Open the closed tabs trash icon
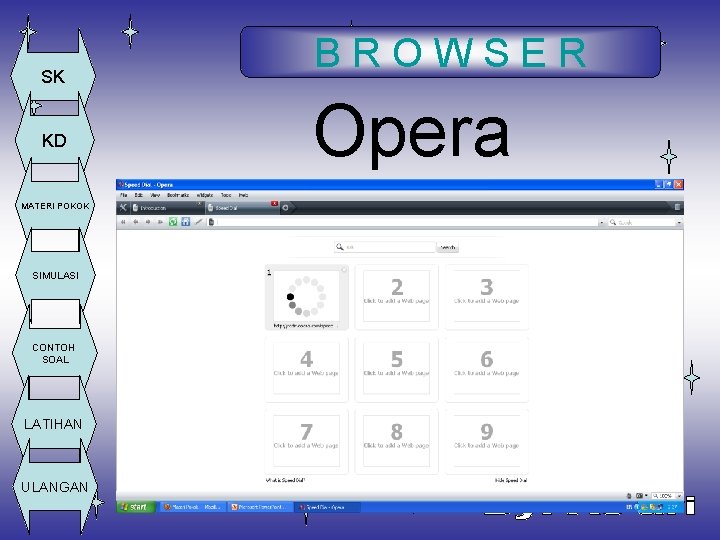 coord(677,207)
